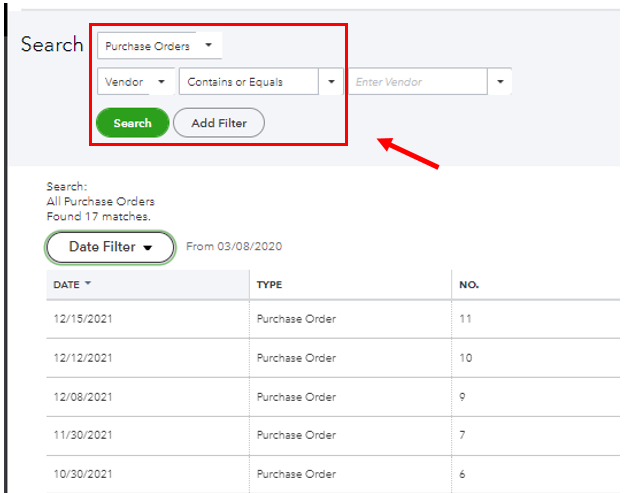The width and height of the screenshot is (640, 493).
Task: Open the Date Filter dropdown button
Action: click(110, 247)
